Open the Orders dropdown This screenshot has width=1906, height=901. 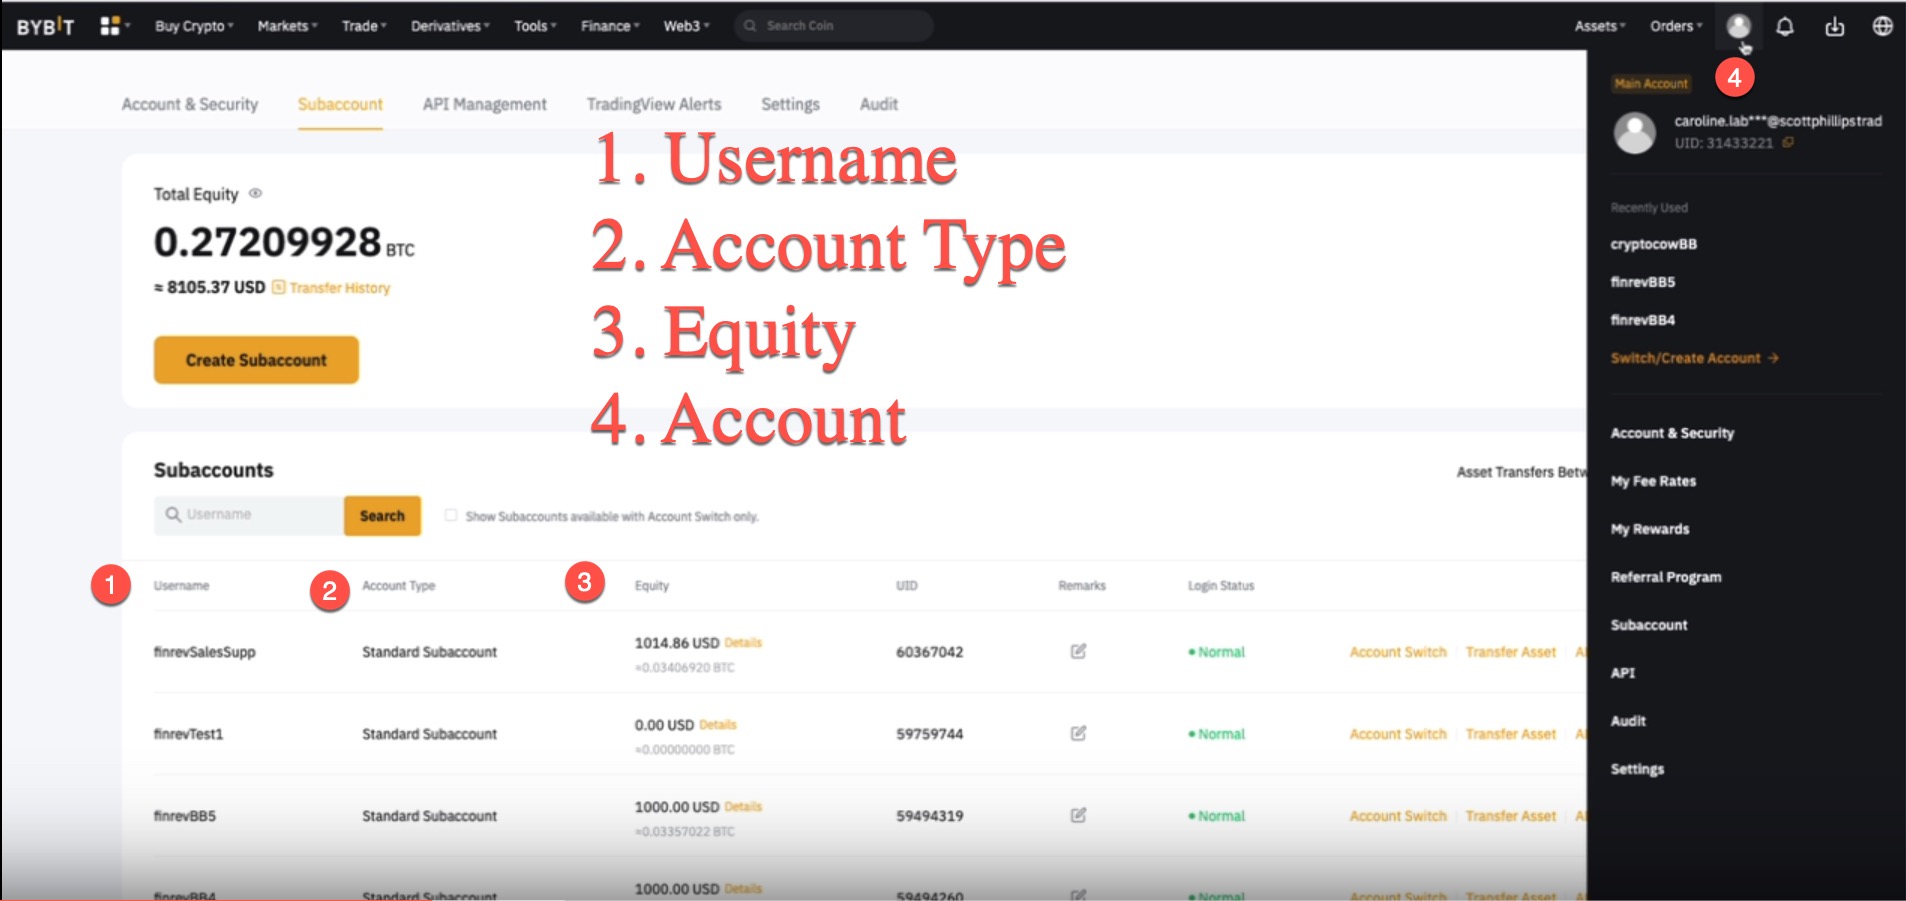pyautogui.click(x=1676, y=26)
